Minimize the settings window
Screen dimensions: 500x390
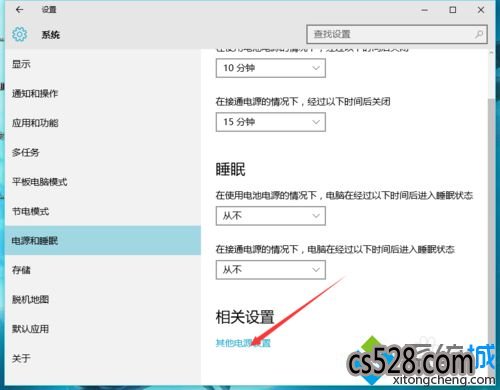pyautogui.click(x=424, y=10)
